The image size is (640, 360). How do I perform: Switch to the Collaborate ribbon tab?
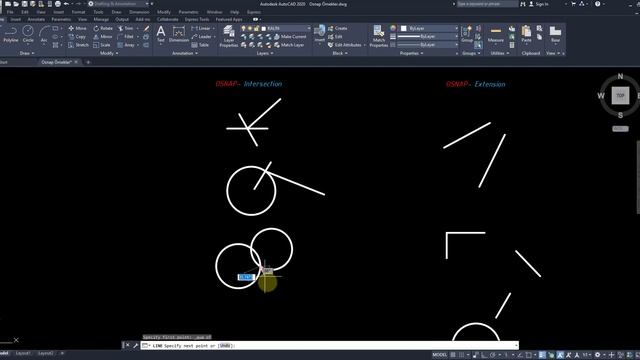[x=167, y=19]
